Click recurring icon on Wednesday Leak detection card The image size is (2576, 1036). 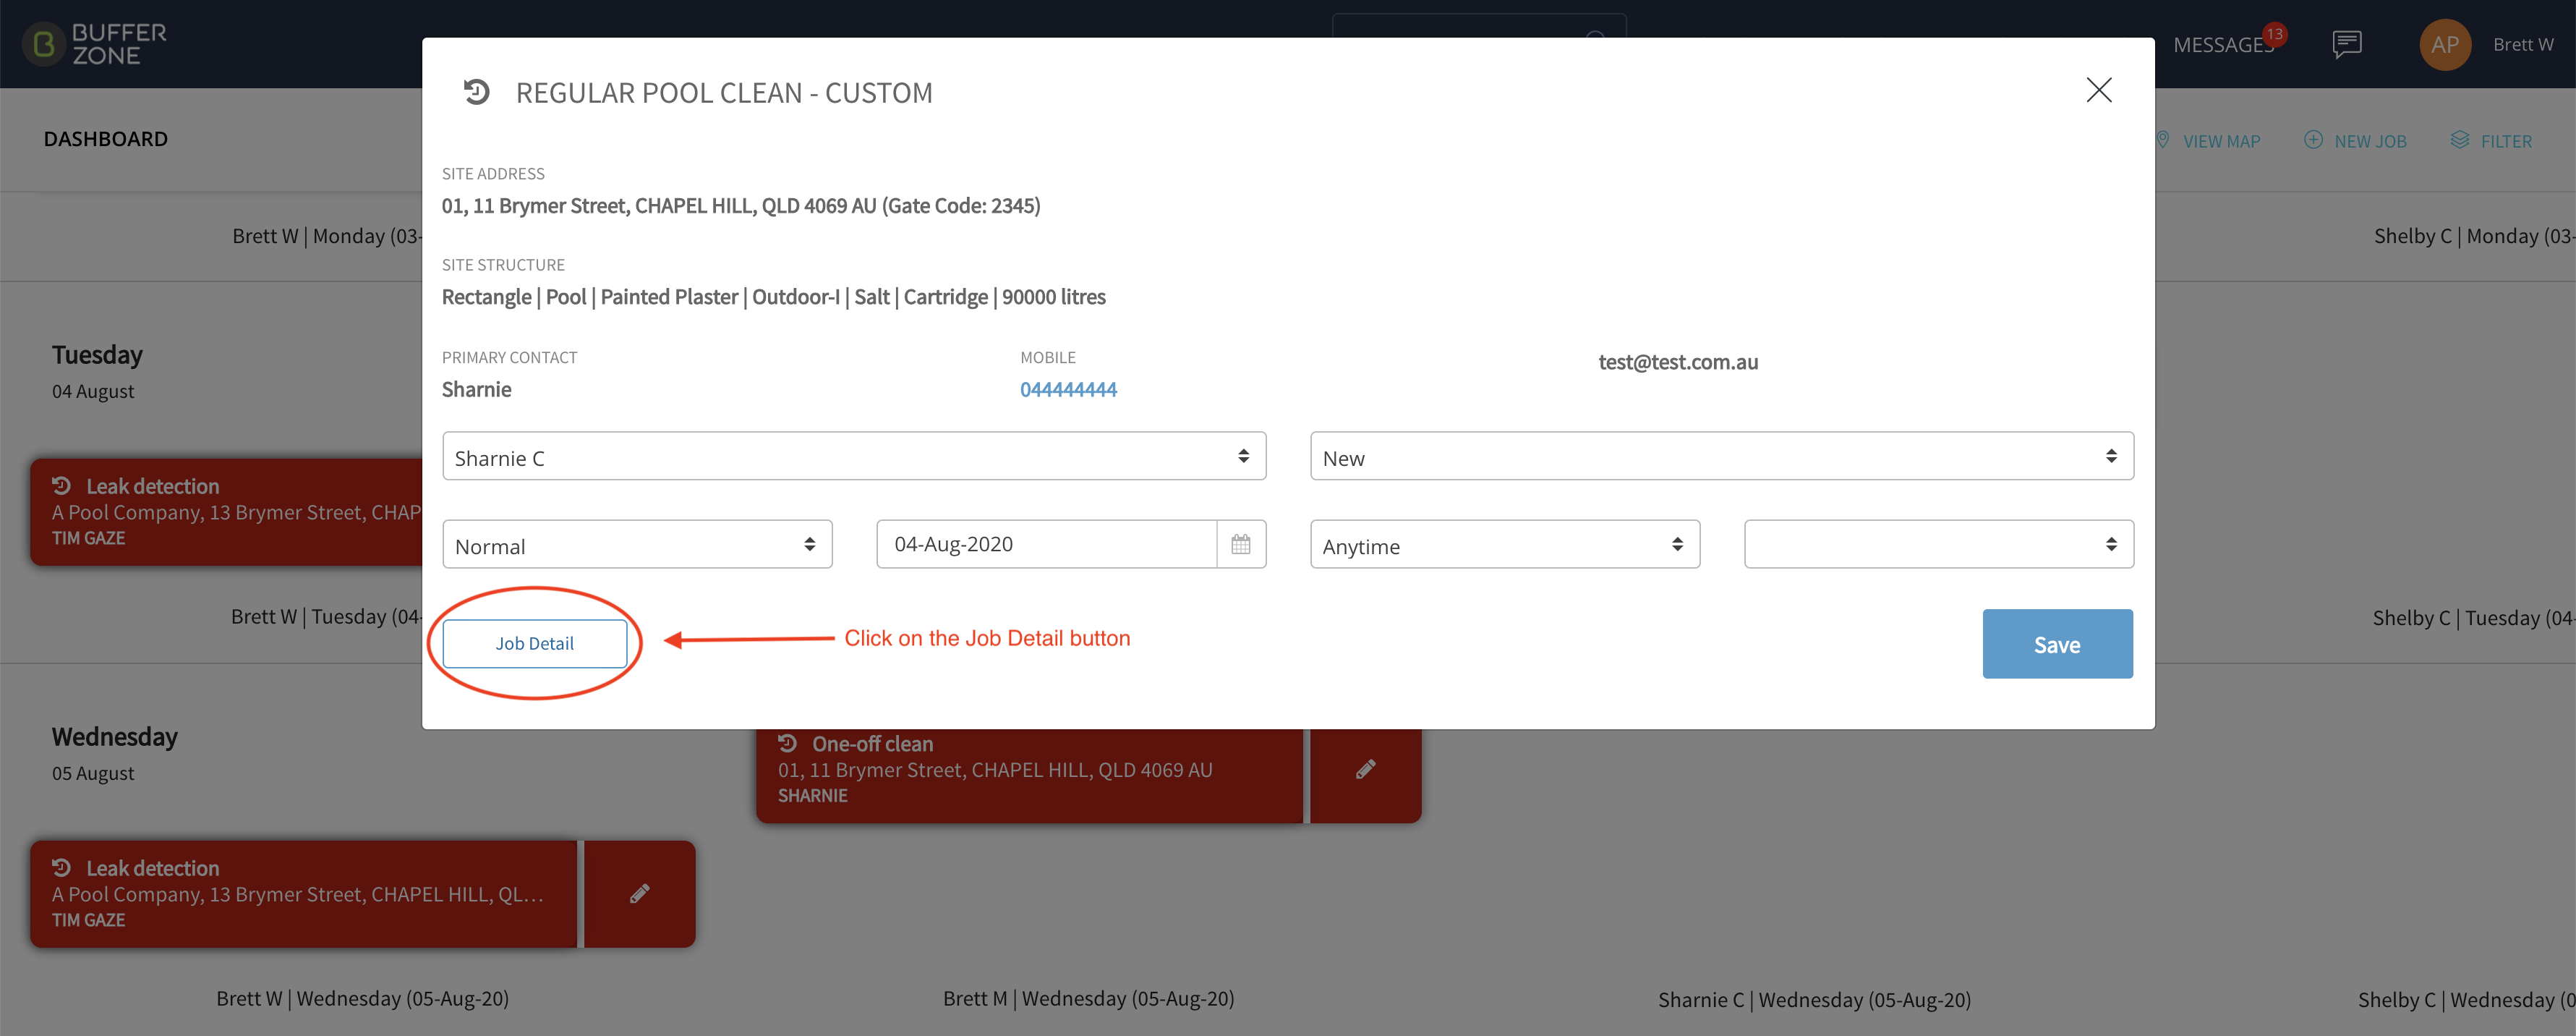[x=62, y=867]
